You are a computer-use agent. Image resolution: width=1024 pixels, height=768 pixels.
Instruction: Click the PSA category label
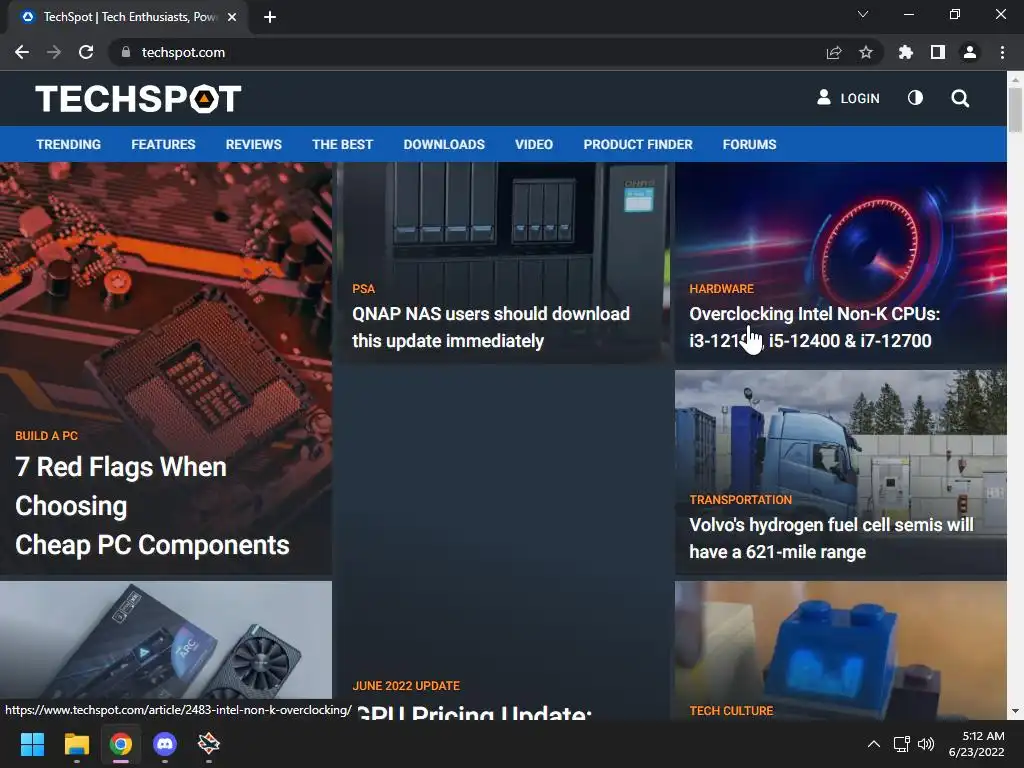tap(364, 289)
